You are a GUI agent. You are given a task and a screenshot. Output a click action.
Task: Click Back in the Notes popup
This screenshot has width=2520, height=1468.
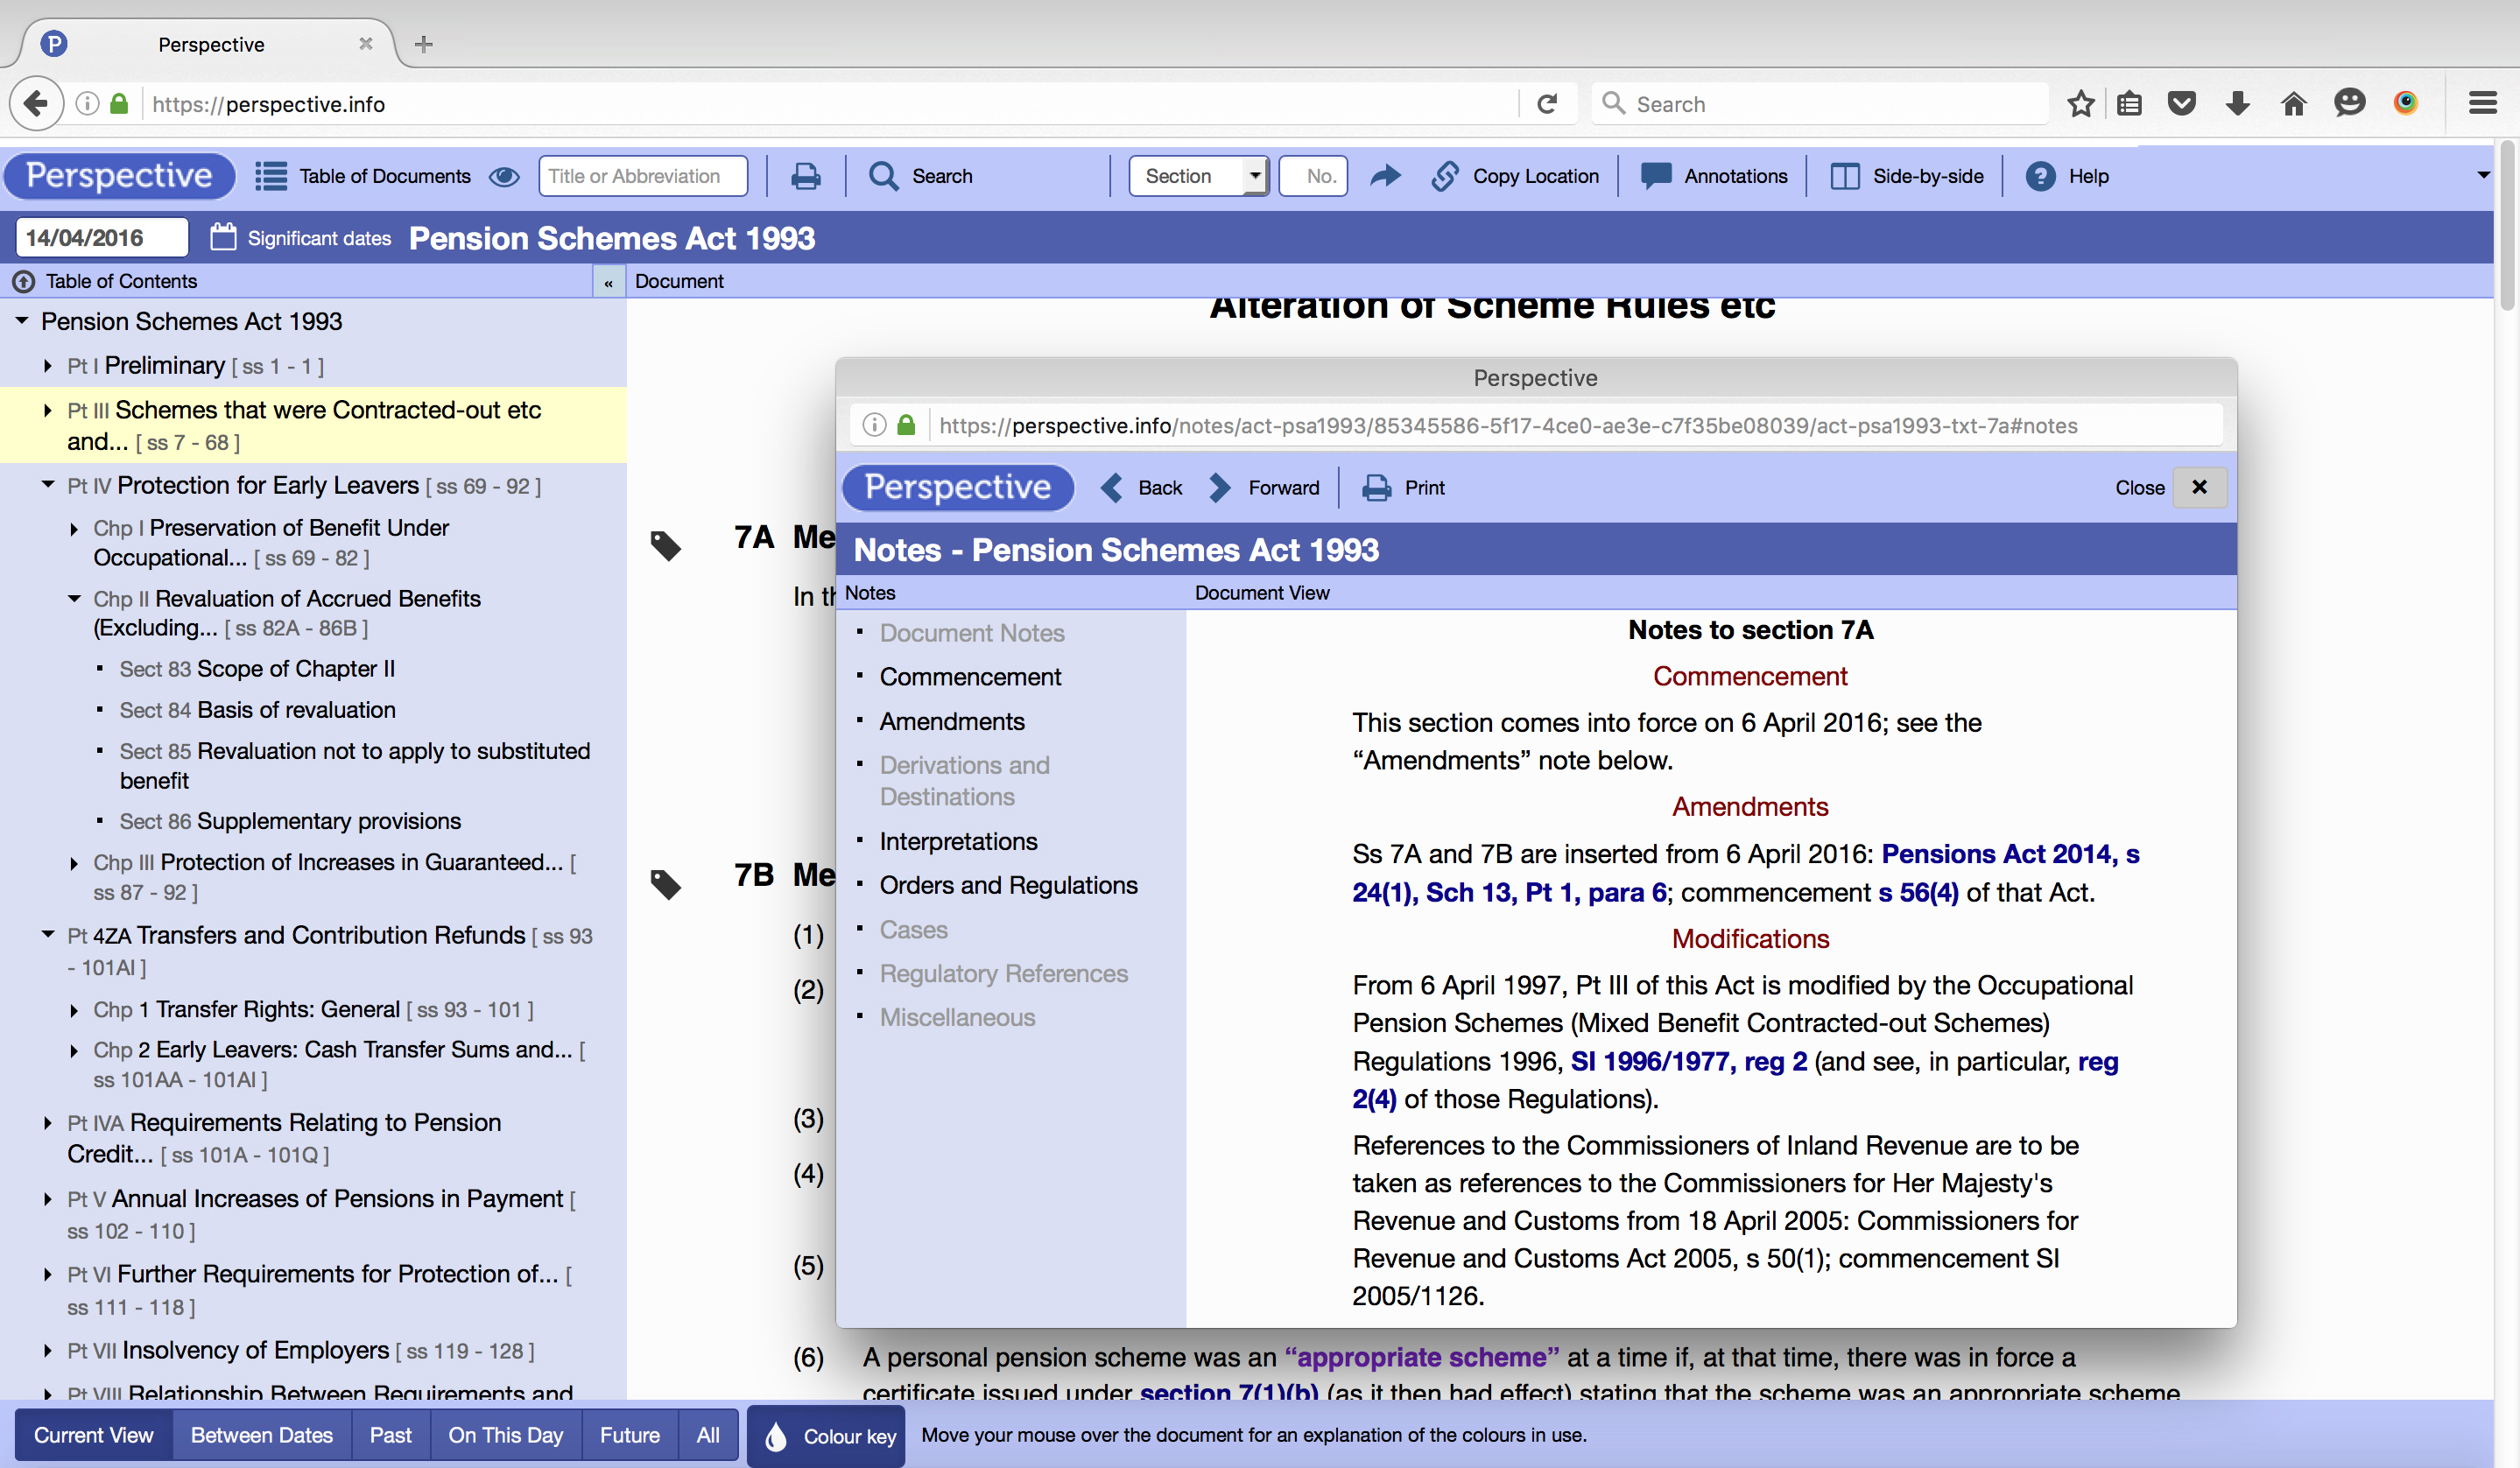[x=1140, y=488]
